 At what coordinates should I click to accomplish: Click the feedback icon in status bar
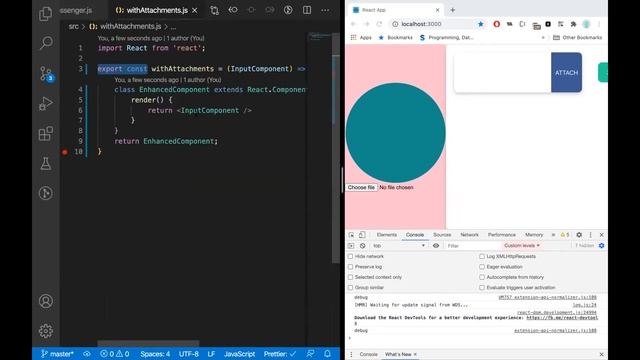coord(311,354)
